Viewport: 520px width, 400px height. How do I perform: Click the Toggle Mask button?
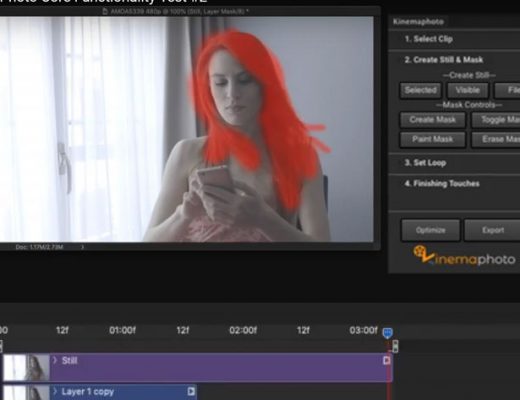496,120
